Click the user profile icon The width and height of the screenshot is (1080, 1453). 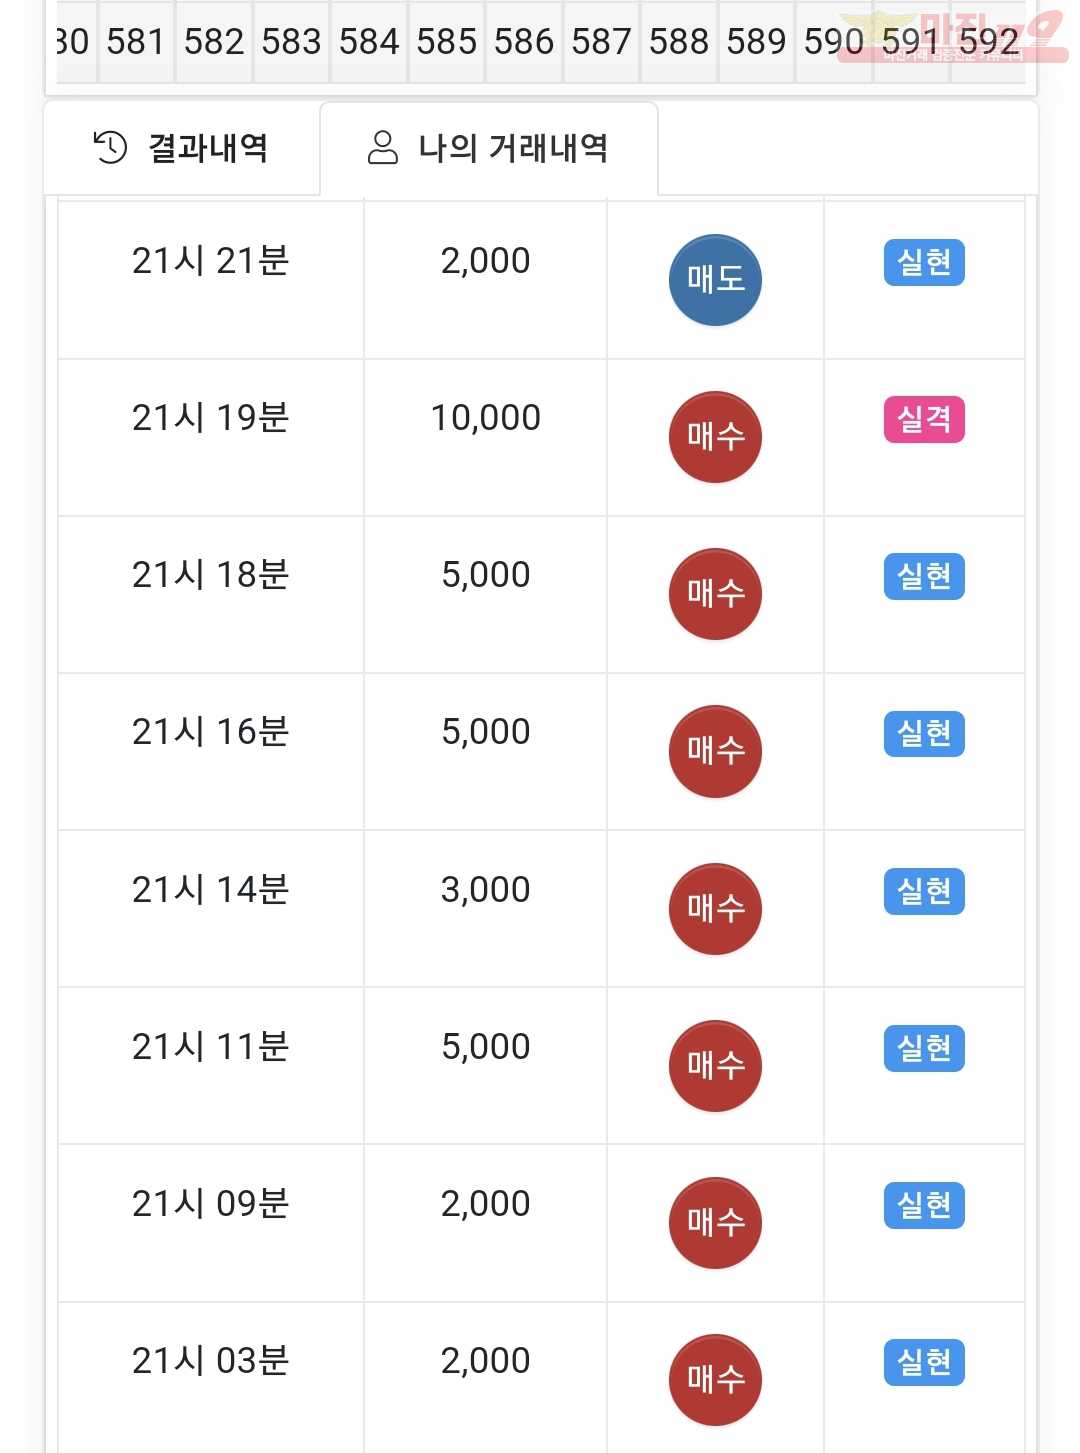(x=383, y=147)
